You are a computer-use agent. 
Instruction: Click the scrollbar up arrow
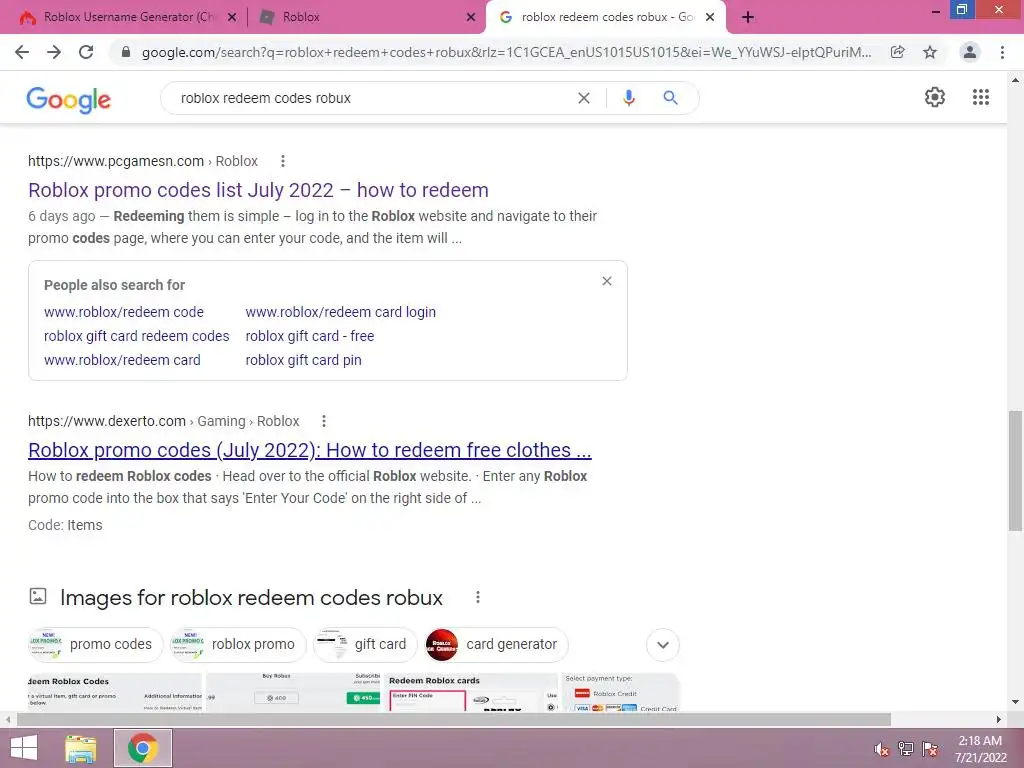(1015, 80)
